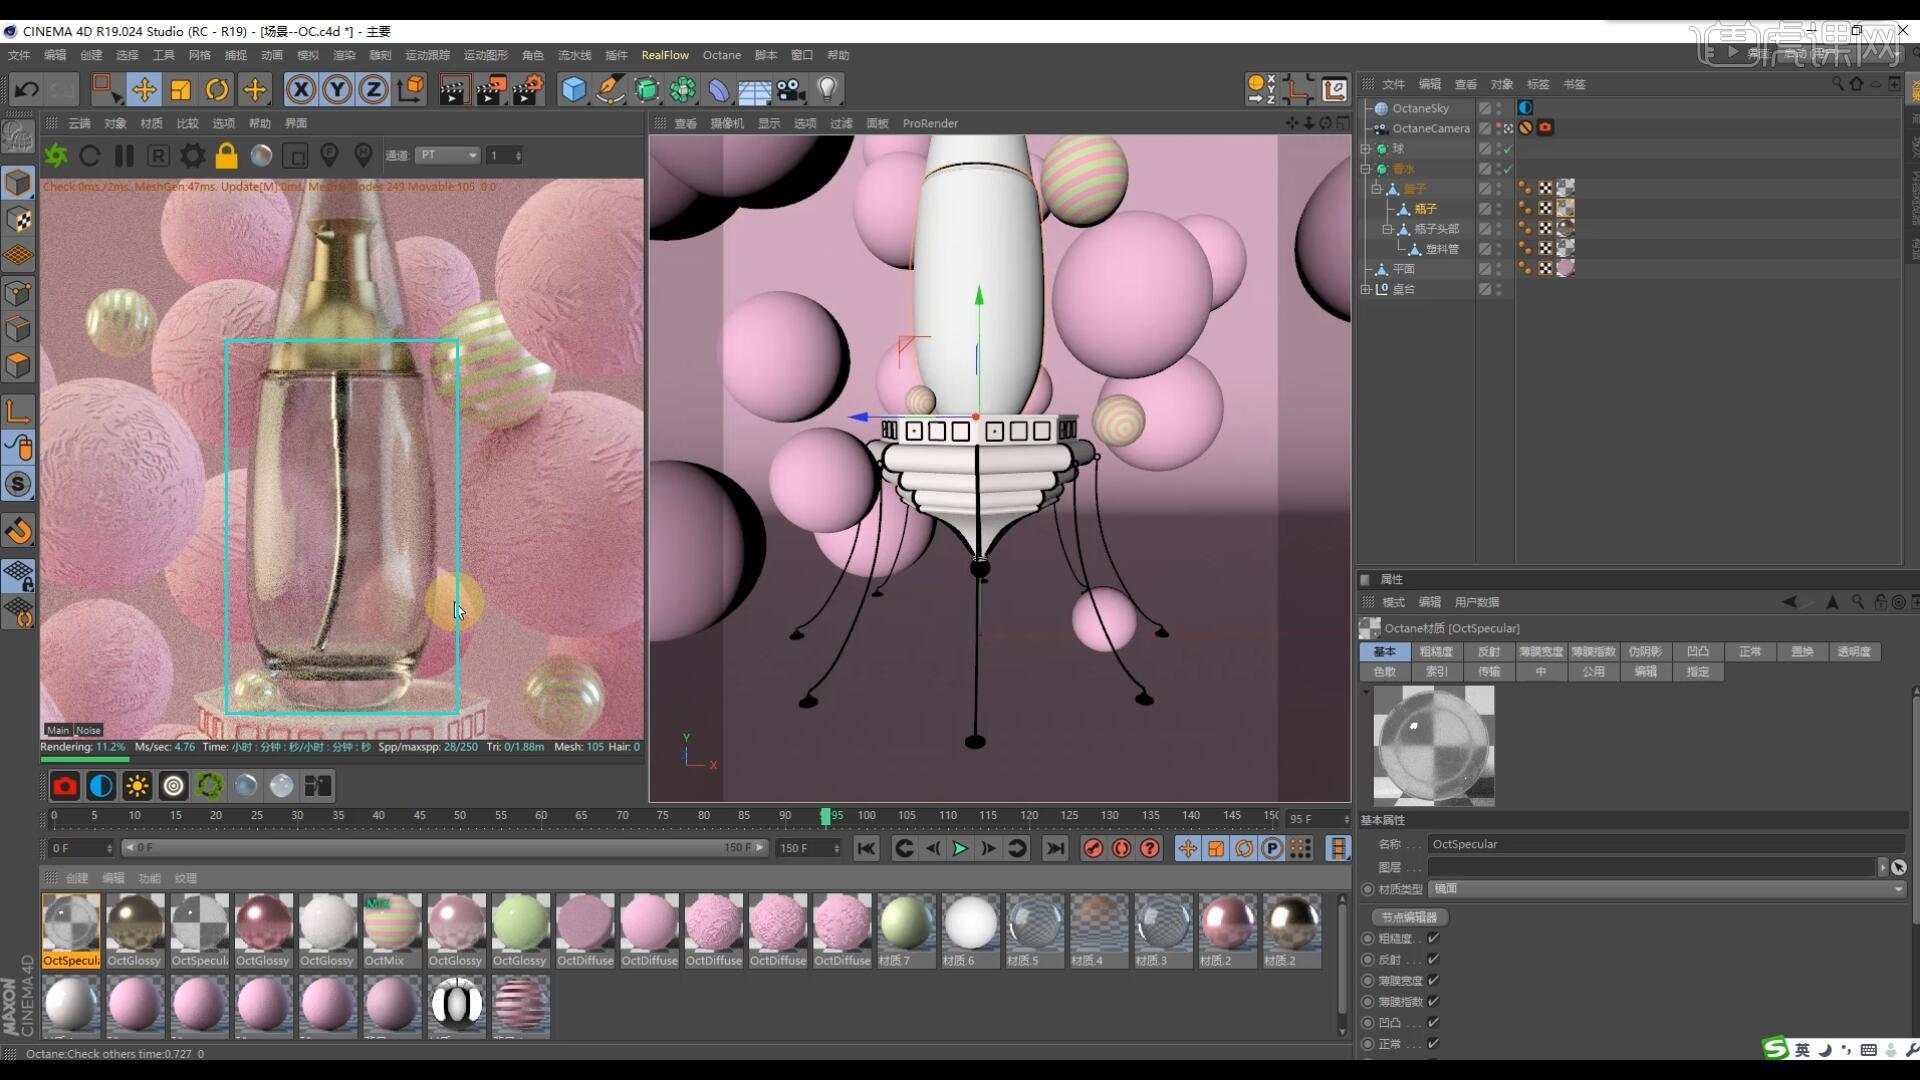Image resolution: width=1920 pixels, height=1080 pixels.
Task: Switch to the 反射 tab in material attributes
Action: pyautogui.click(x=1488, y=651)
